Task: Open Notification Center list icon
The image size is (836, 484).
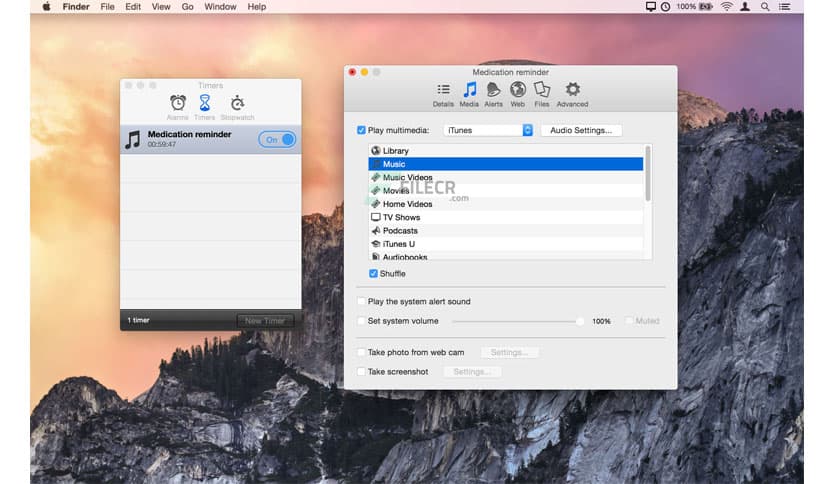Action: pos(784,6)
